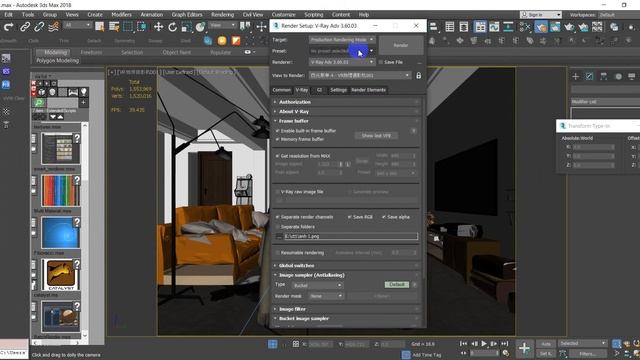Switch to the Render Elements tab
Viewport: 640px width, 360px height.
(x=369, y=90)
